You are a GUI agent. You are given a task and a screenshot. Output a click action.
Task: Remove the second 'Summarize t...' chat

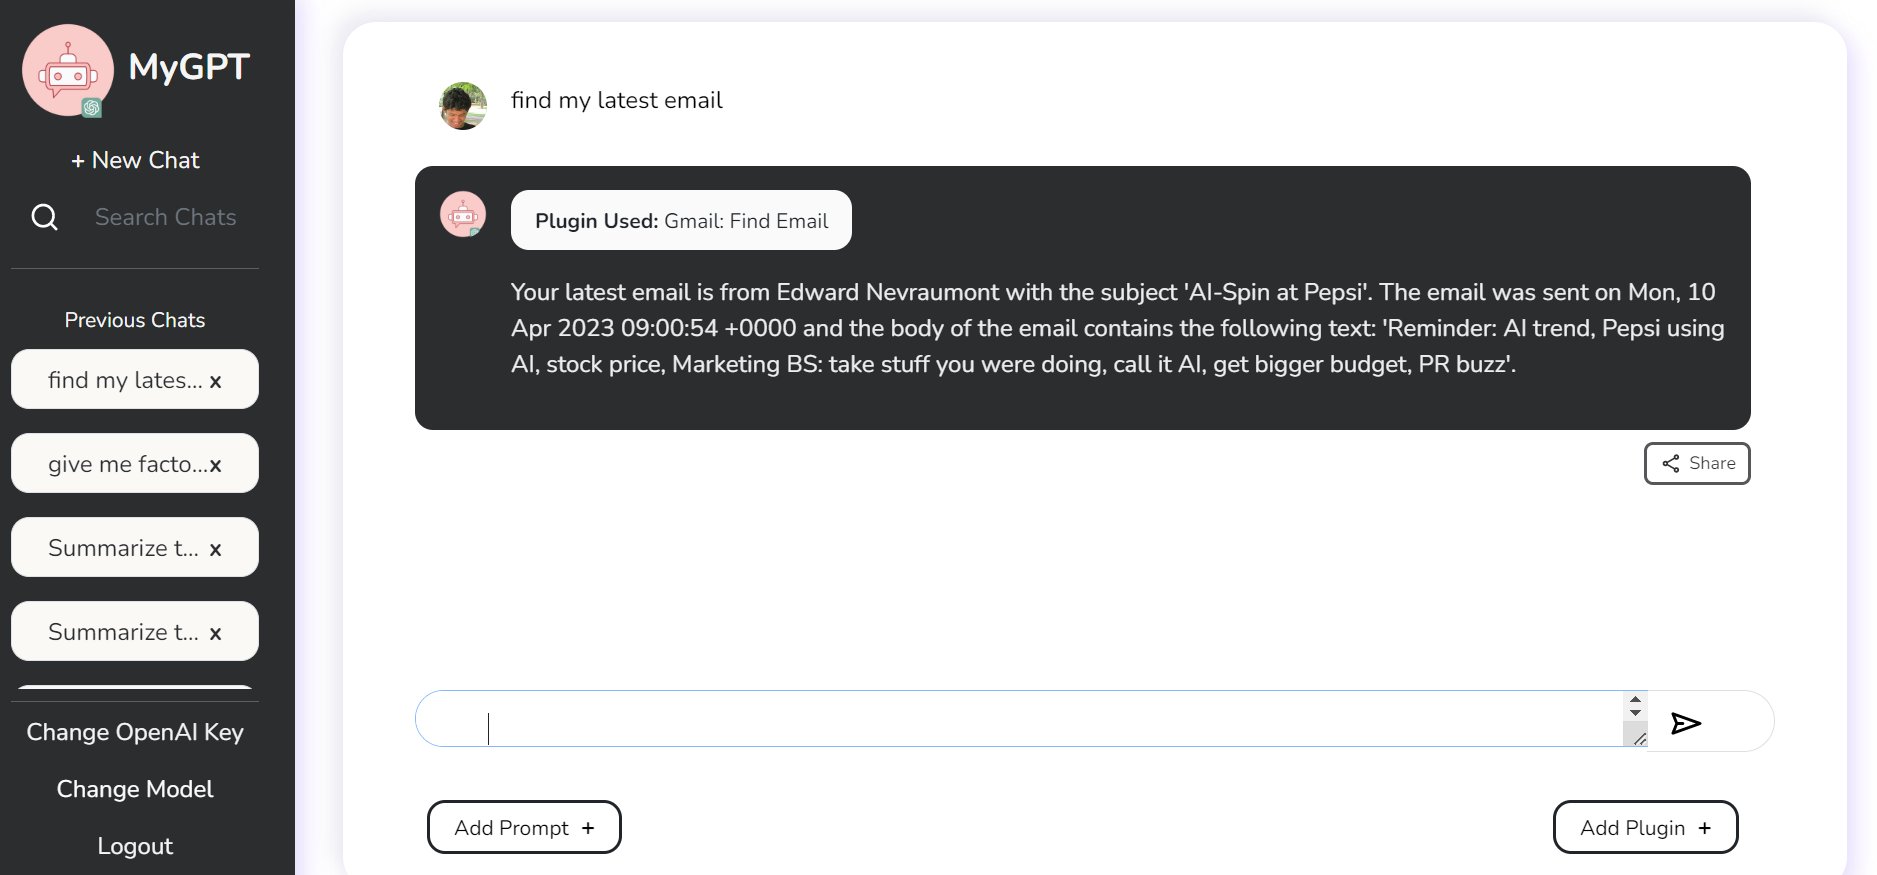(x=215, y=633)
